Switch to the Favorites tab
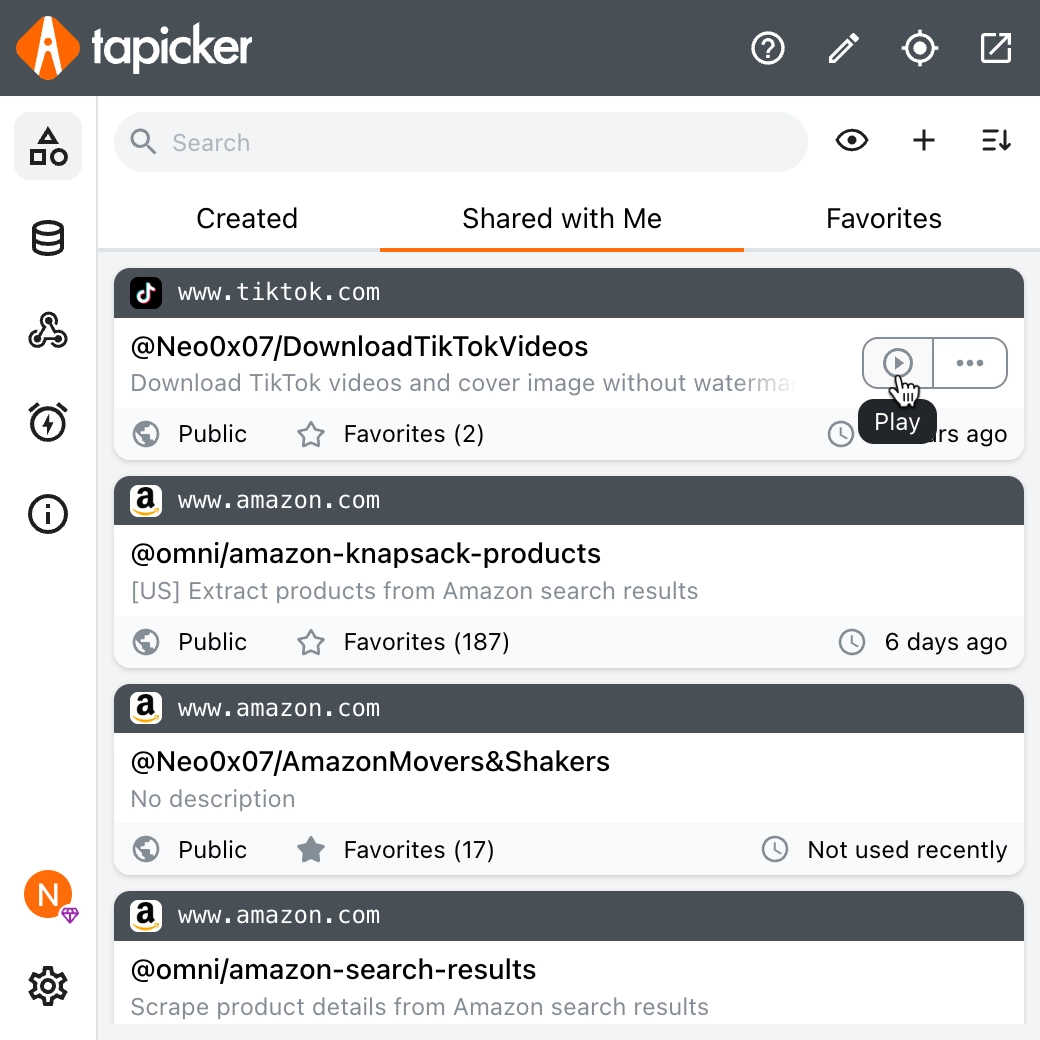This screenshot has height=1040, width=1040. [884, 219]
